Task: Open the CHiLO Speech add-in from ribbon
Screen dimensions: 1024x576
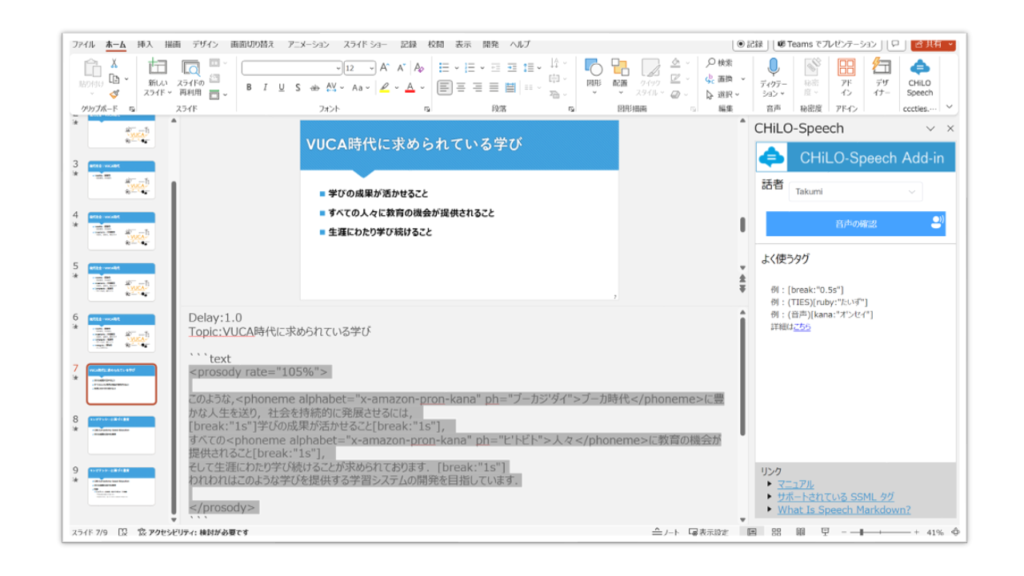Action: 919,76
